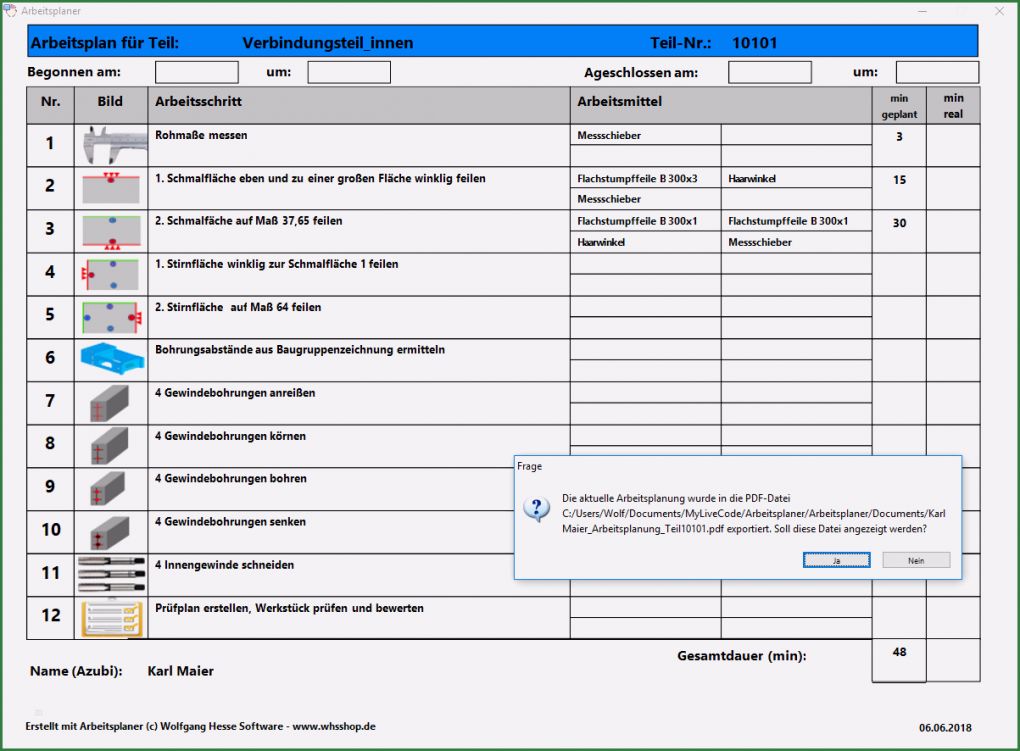Click the Begonnen am date field
This screenshot has height=751, width=1020.
point(196,71)
